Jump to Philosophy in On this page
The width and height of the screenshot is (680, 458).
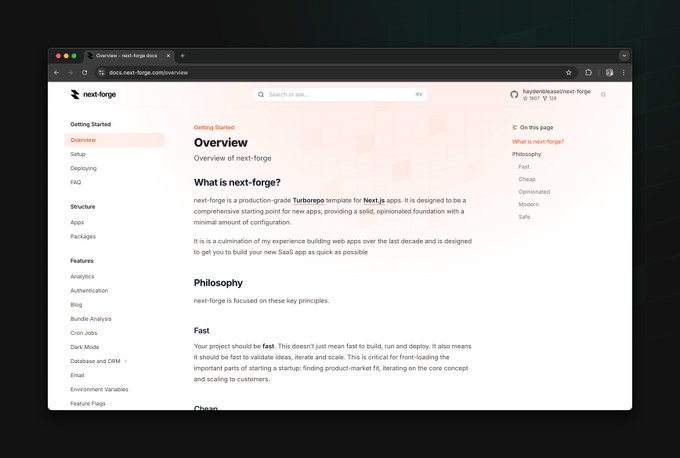coord(526,154)
